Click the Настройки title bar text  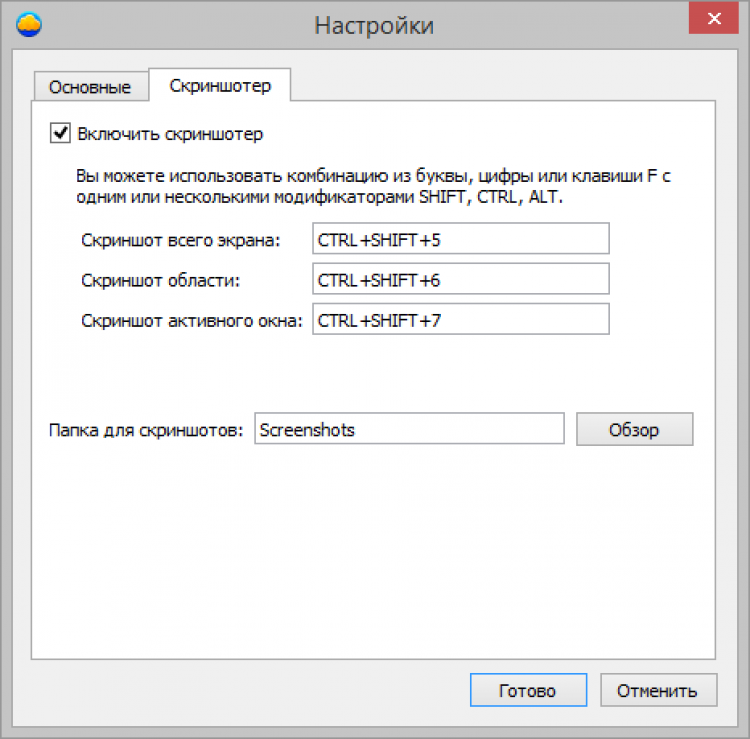(x=374, y=25)
